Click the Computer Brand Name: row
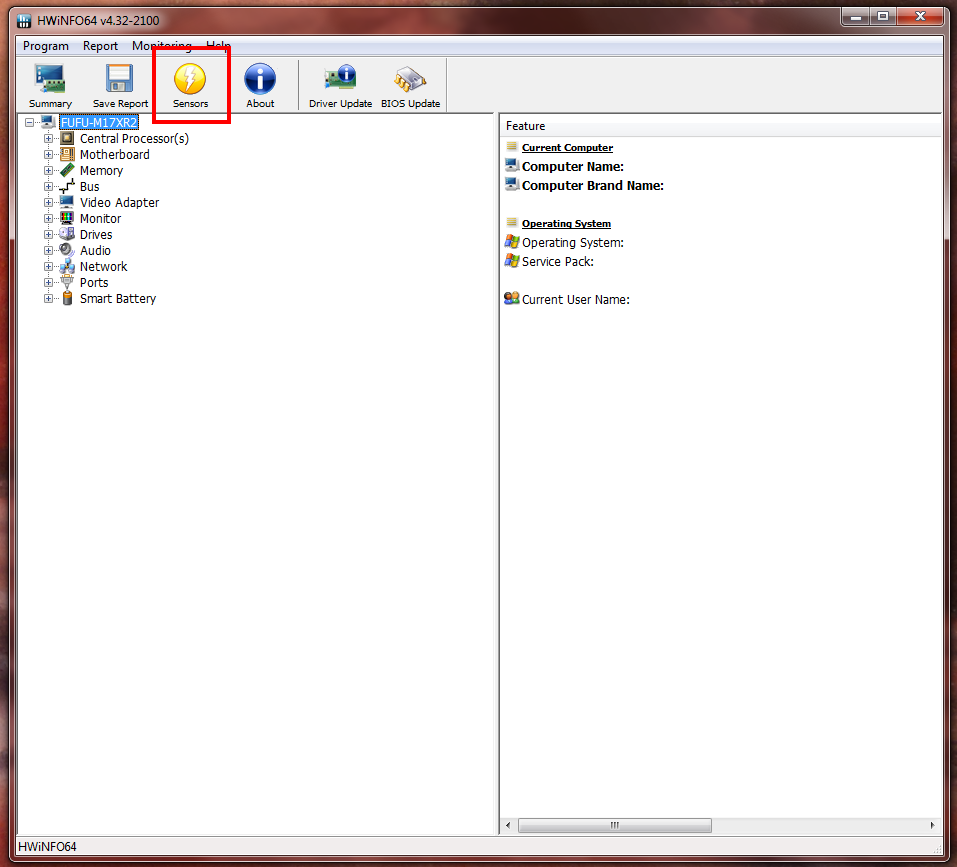 click(593, 185)
